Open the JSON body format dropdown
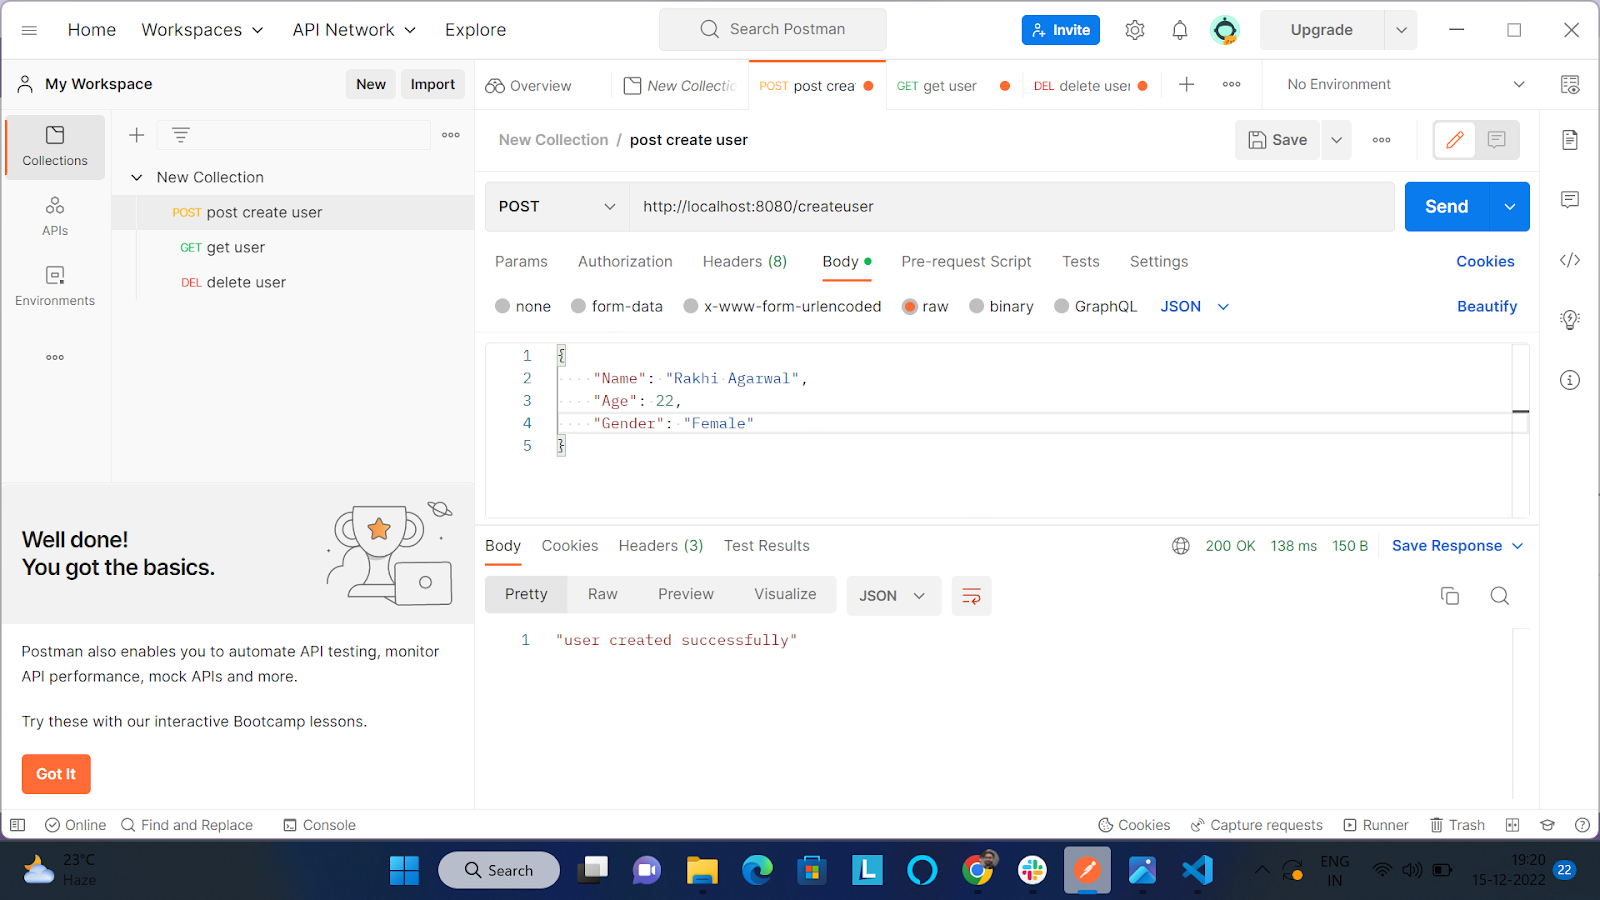 click(1194, 306)
